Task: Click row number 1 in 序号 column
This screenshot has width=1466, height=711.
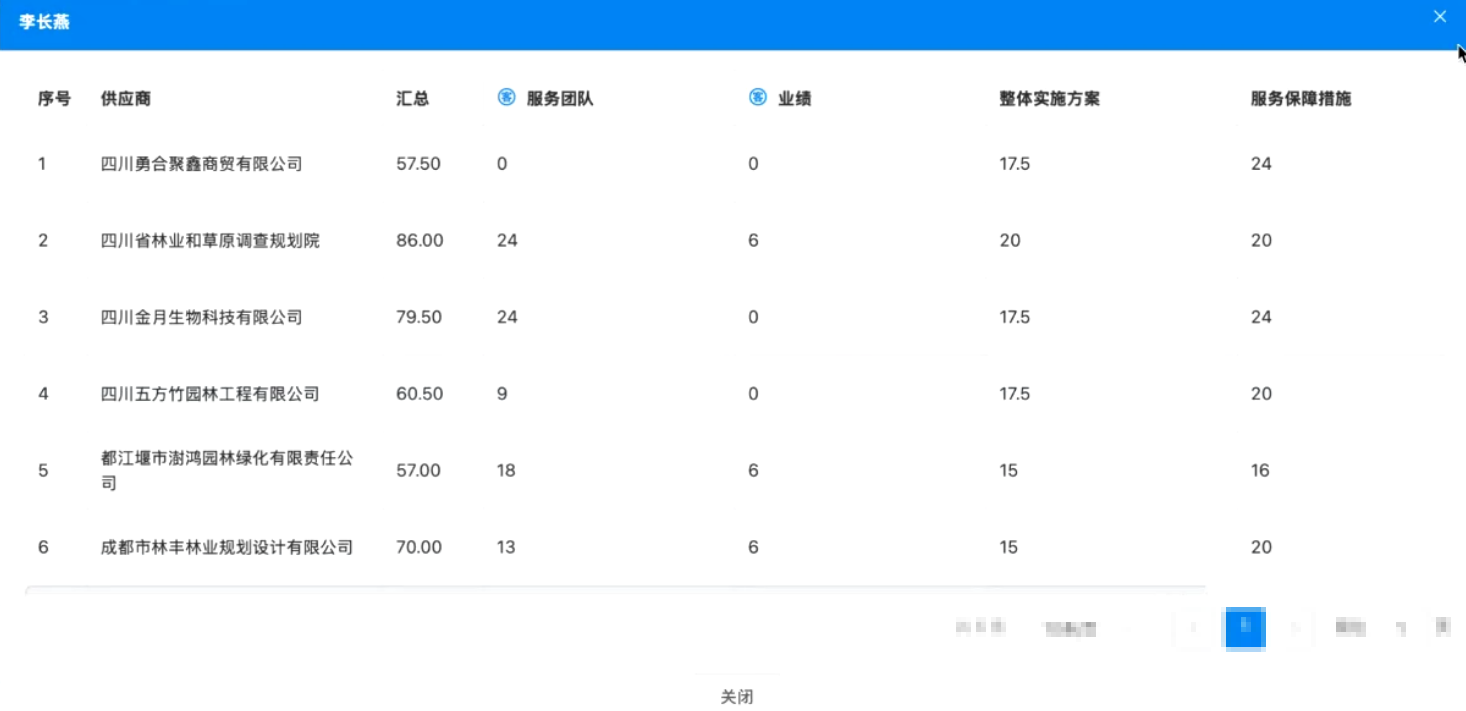Action: click(42, 164)
